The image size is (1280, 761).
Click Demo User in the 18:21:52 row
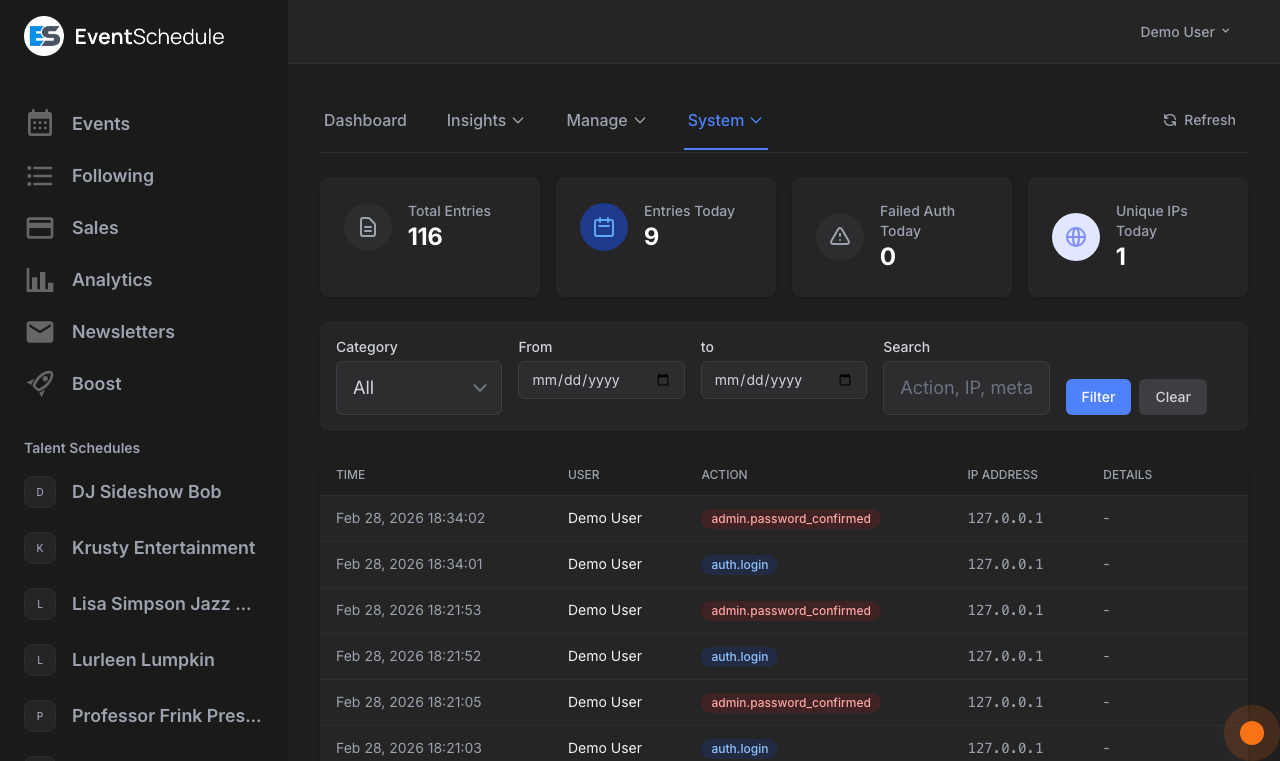(605, 656)
